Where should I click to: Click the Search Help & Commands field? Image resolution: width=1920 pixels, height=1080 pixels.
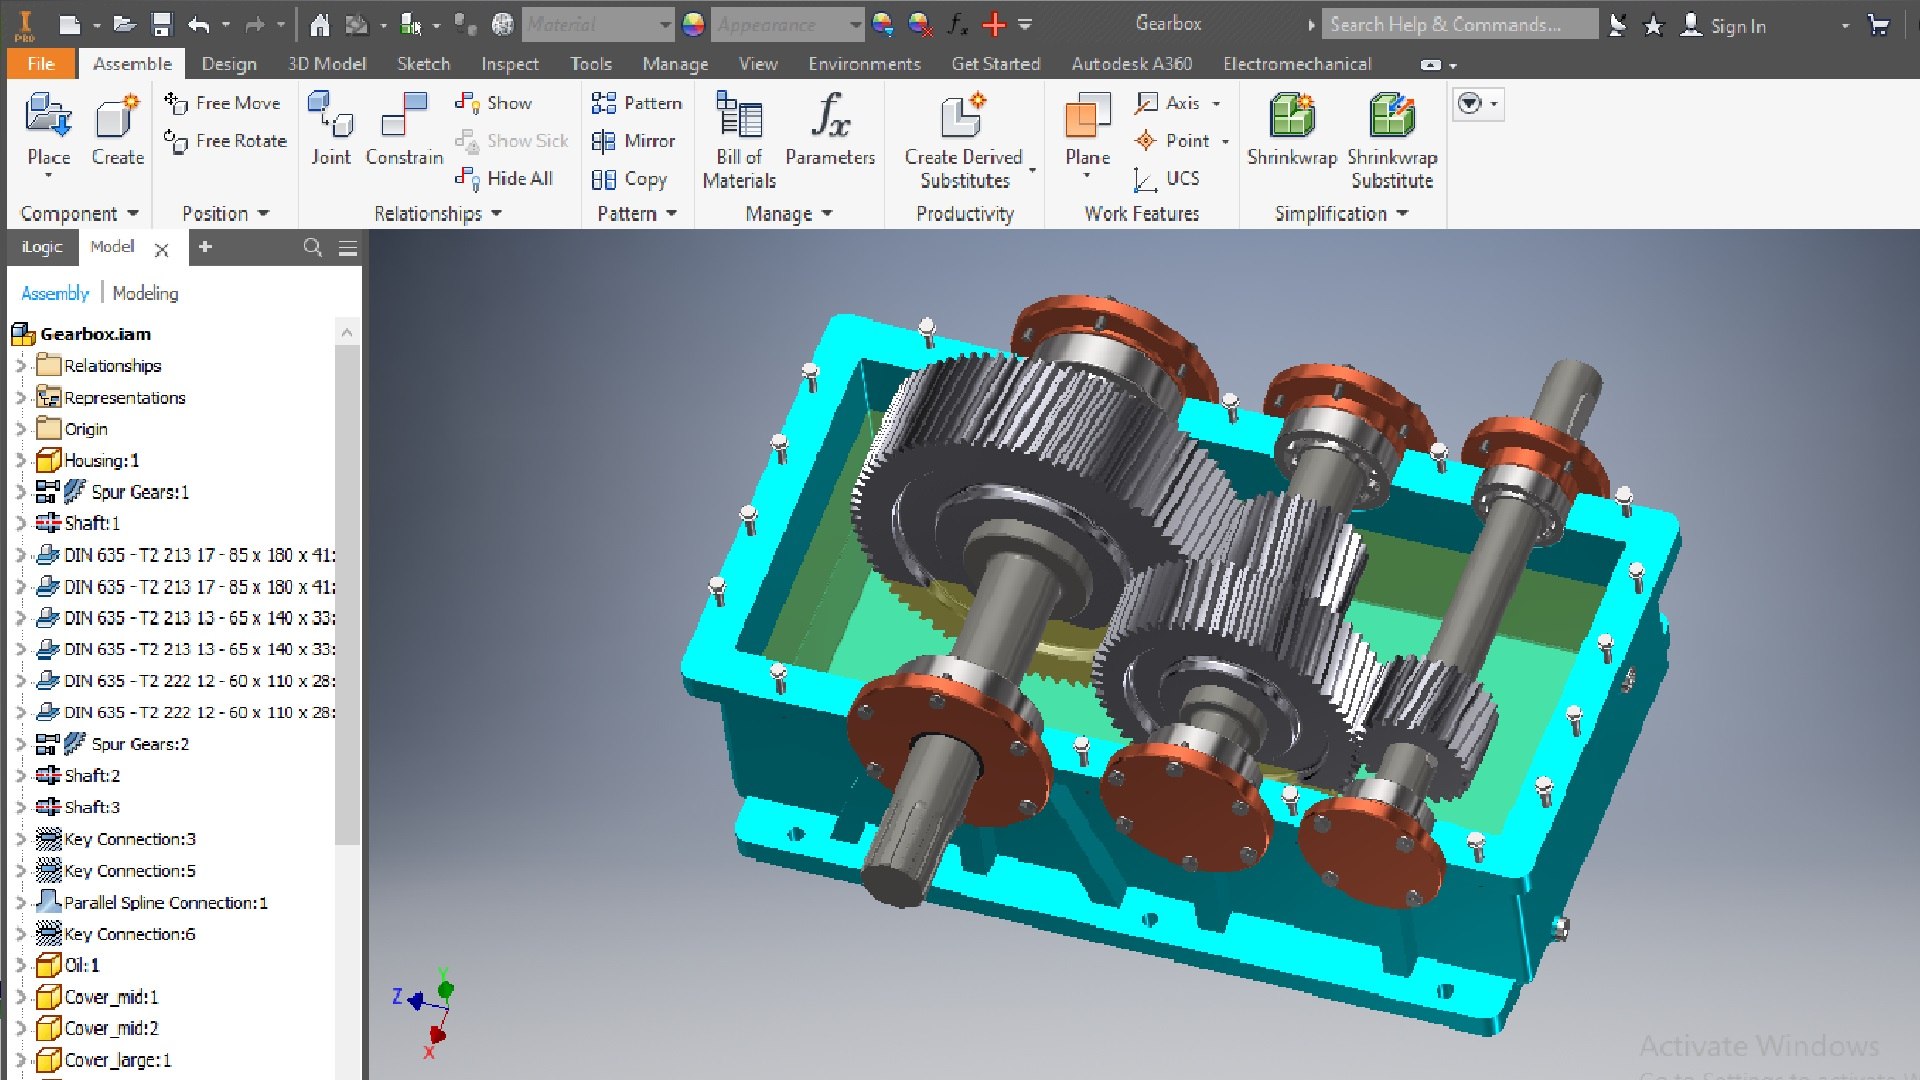point(1459,24)
